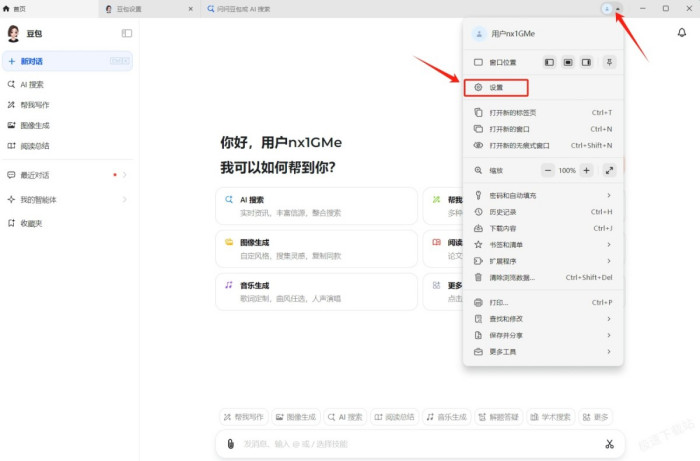This screenshot has height=461, width=700.
Task: Click the 豆包 avatar in the sidebar header
Action: click(x=13, y=33)
